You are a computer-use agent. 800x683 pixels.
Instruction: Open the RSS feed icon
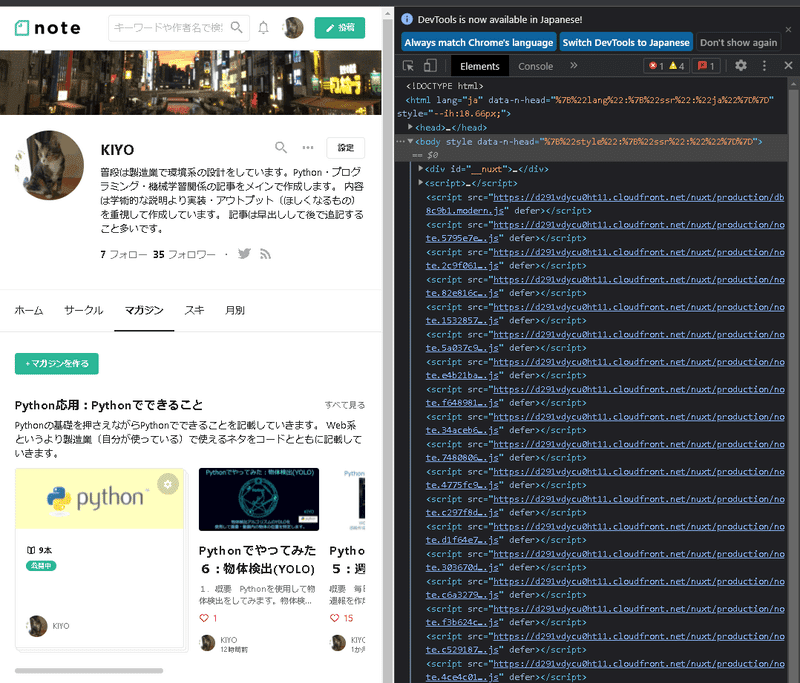[265, 254]
